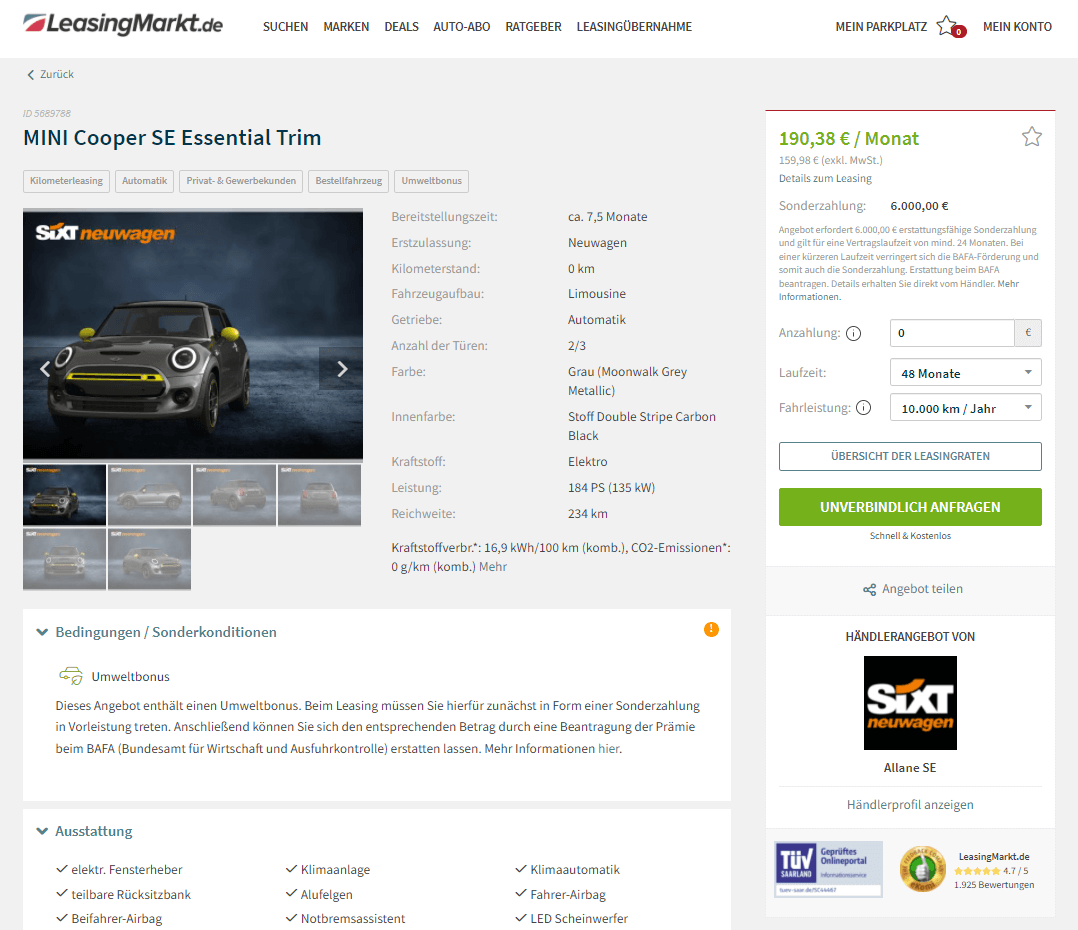
Task: Click the orange warning icon in Bedingungen
Action: 711,630
